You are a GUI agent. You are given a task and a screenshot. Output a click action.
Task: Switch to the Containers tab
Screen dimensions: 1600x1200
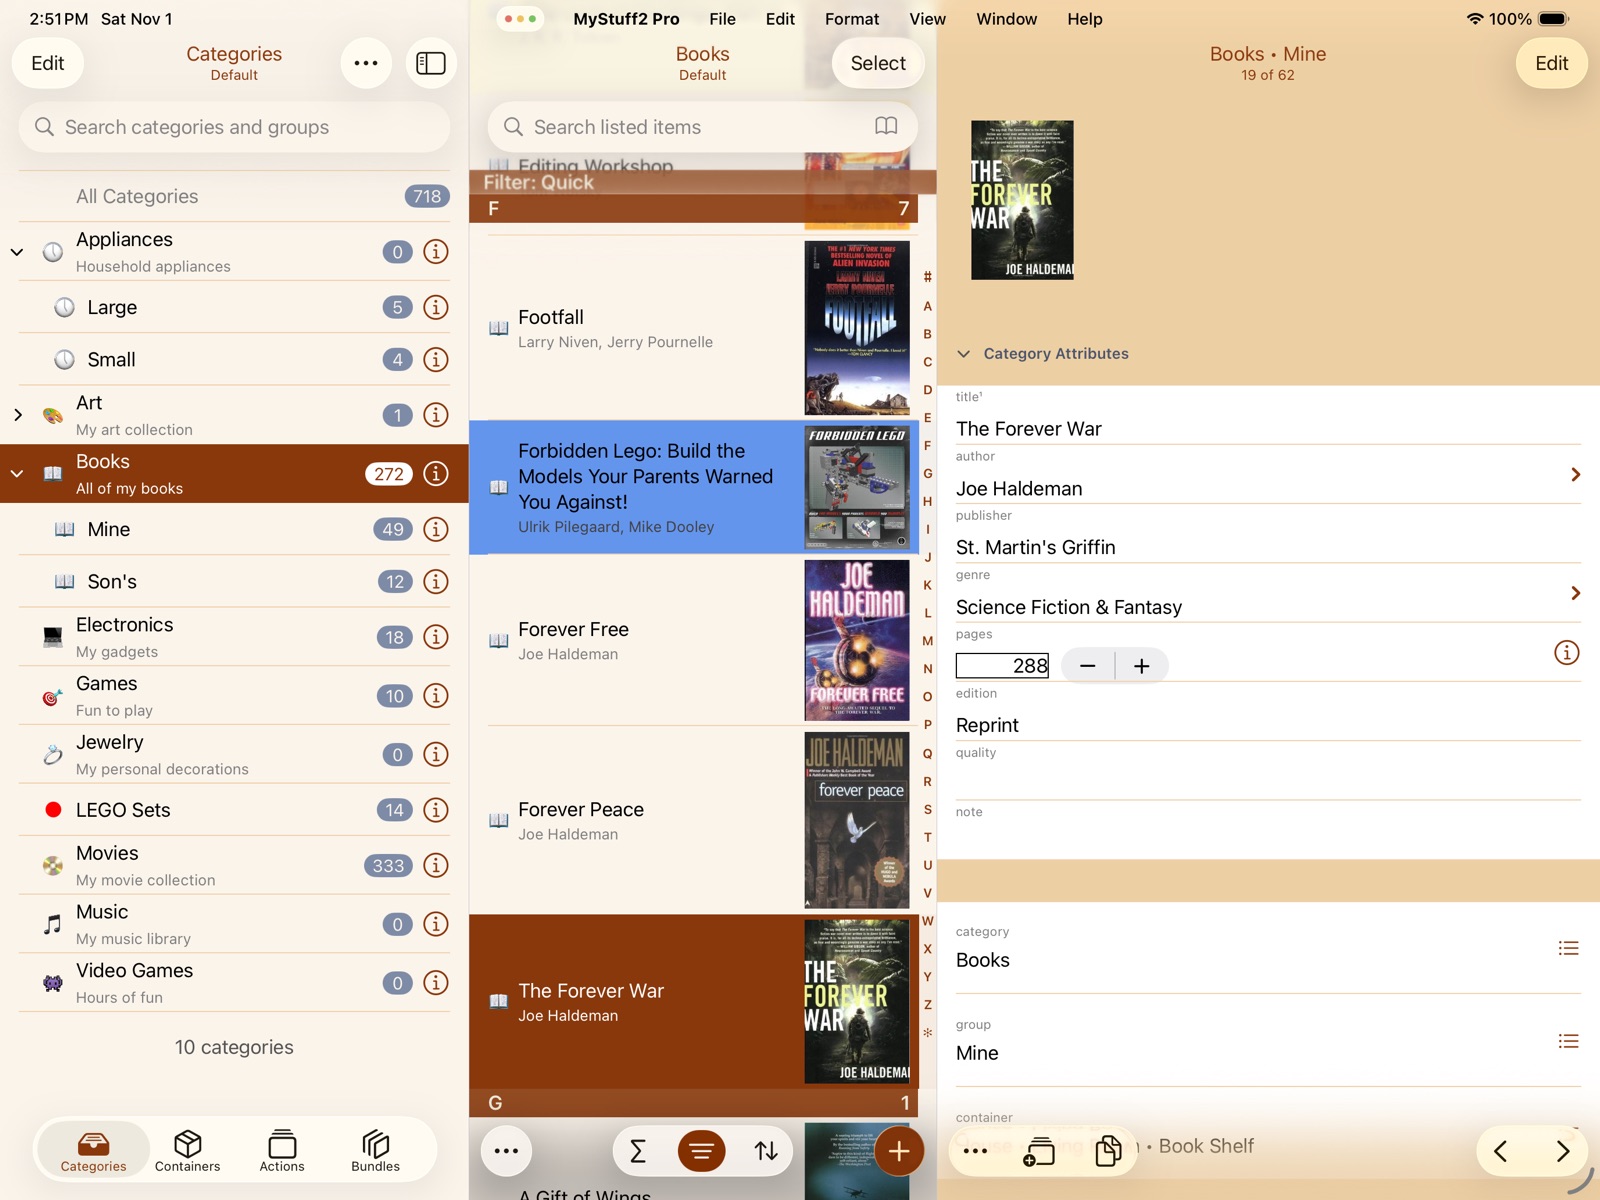(187, 1151)
